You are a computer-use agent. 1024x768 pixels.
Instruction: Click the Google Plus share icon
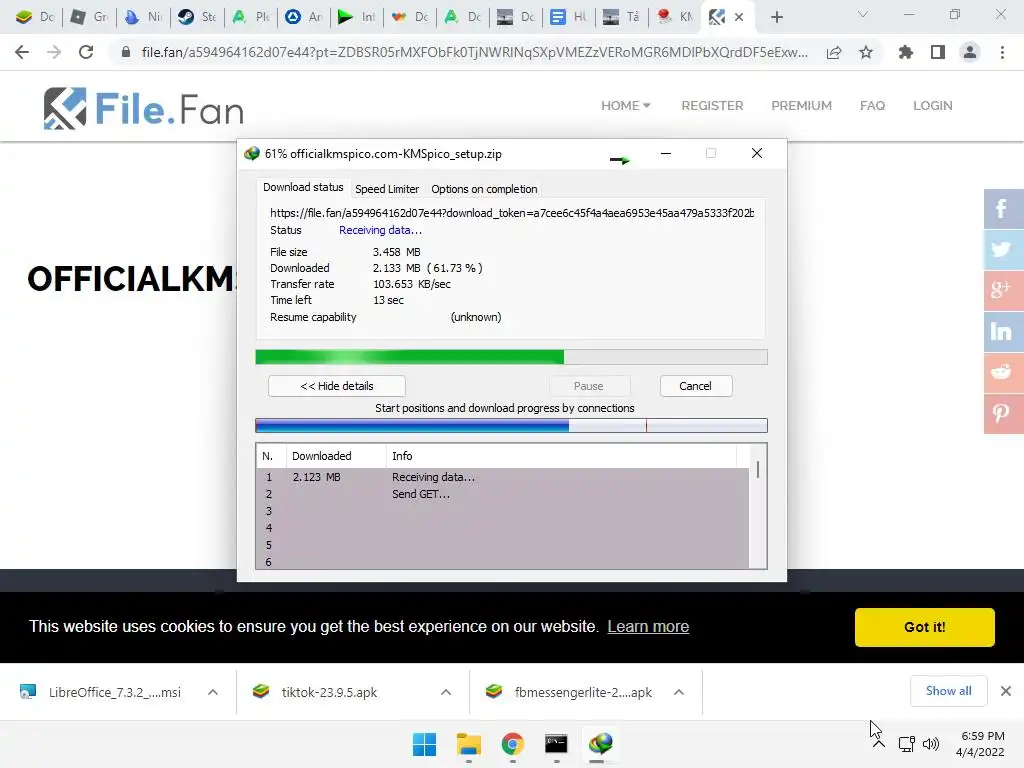(1003, 291)
